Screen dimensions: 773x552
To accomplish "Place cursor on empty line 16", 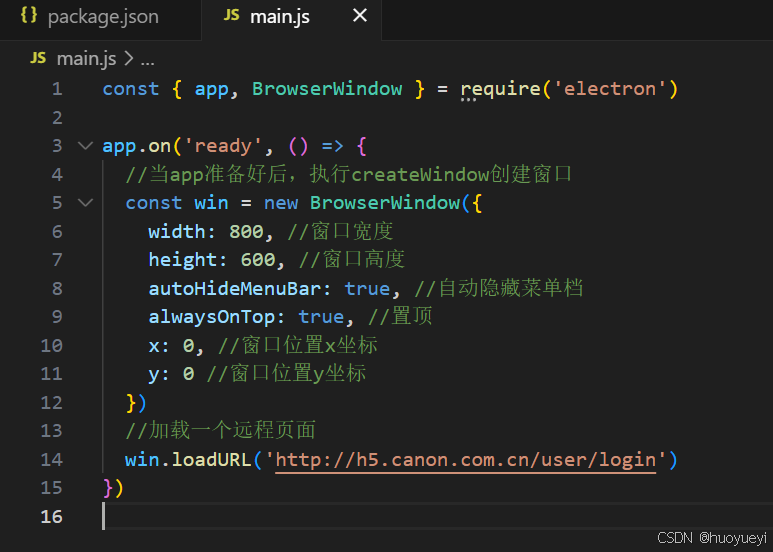I will 437,517.
